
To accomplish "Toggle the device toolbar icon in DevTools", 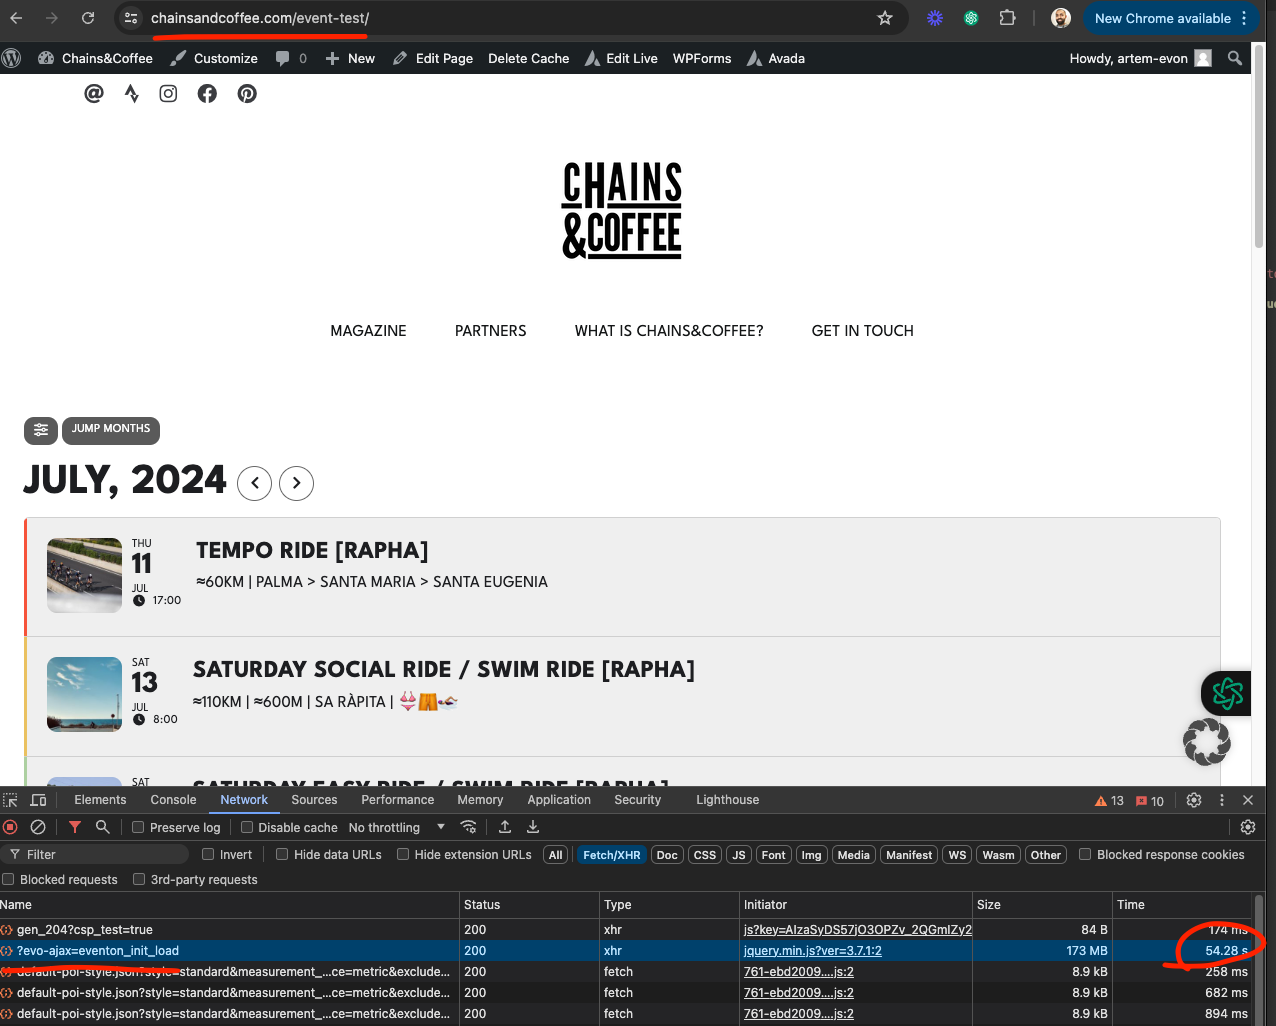I will click(38, 800).
